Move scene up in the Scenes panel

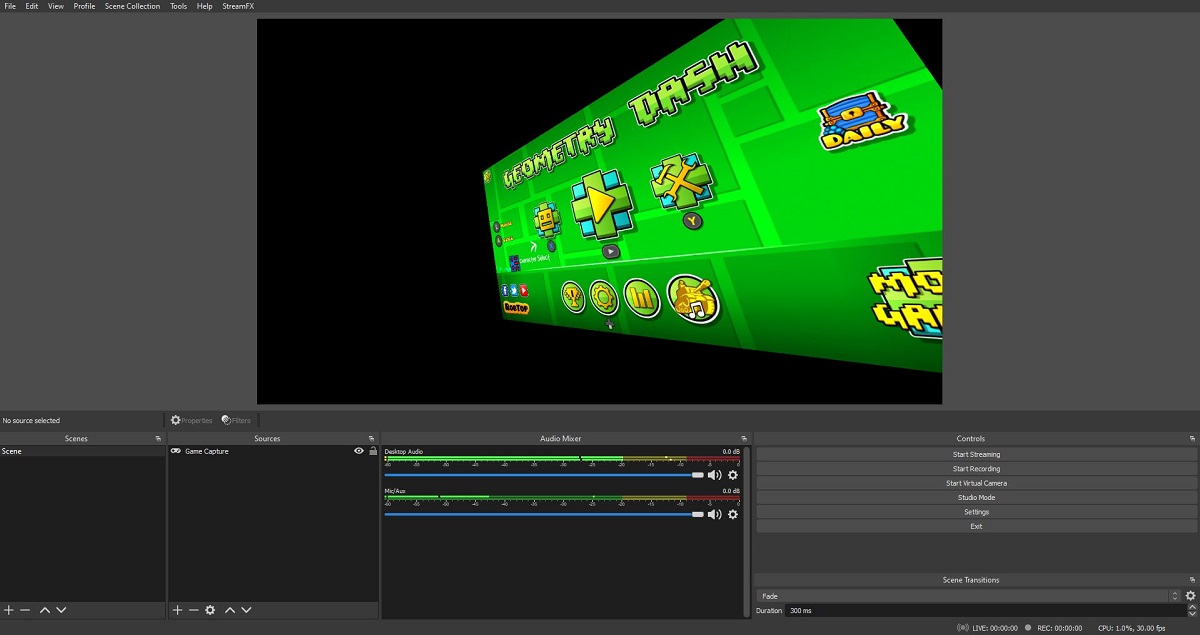coord(45,610)
